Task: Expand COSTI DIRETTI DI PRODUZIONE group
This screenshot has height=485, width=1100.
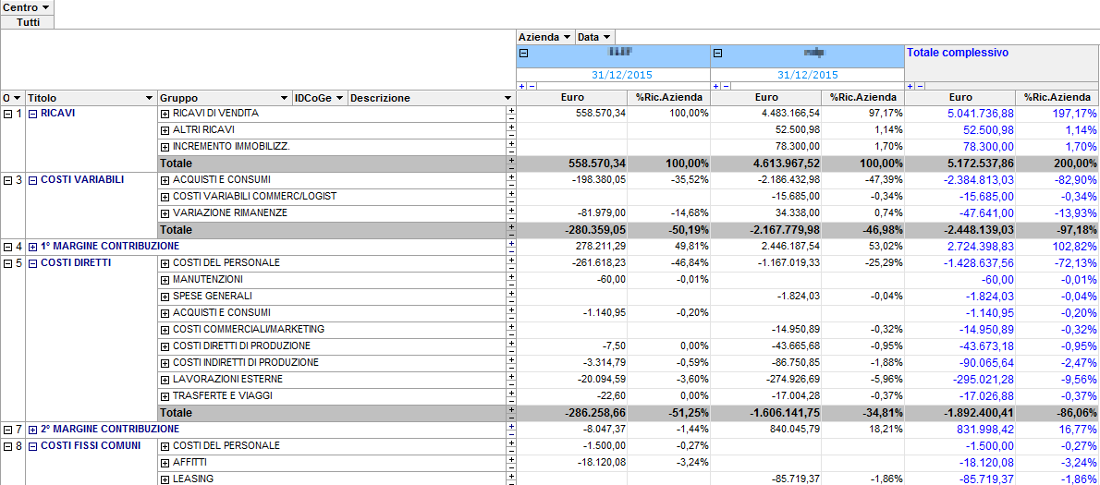Action: pos(166,347)
